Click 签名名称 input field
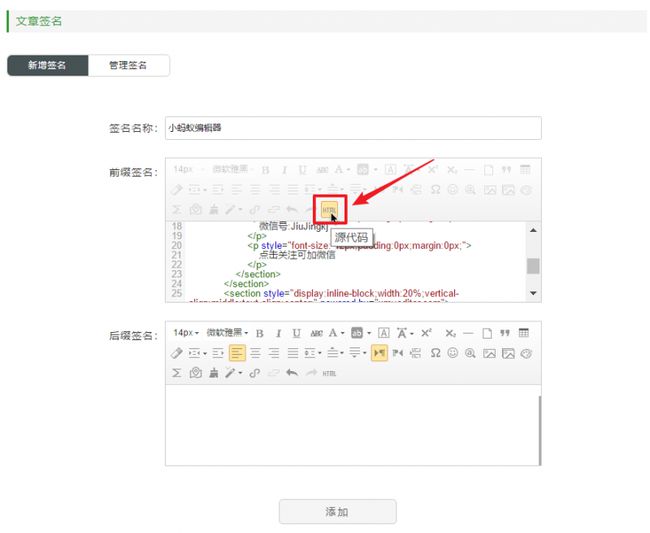This screenshot has height=533, width=650. click(x=353, y=128)
